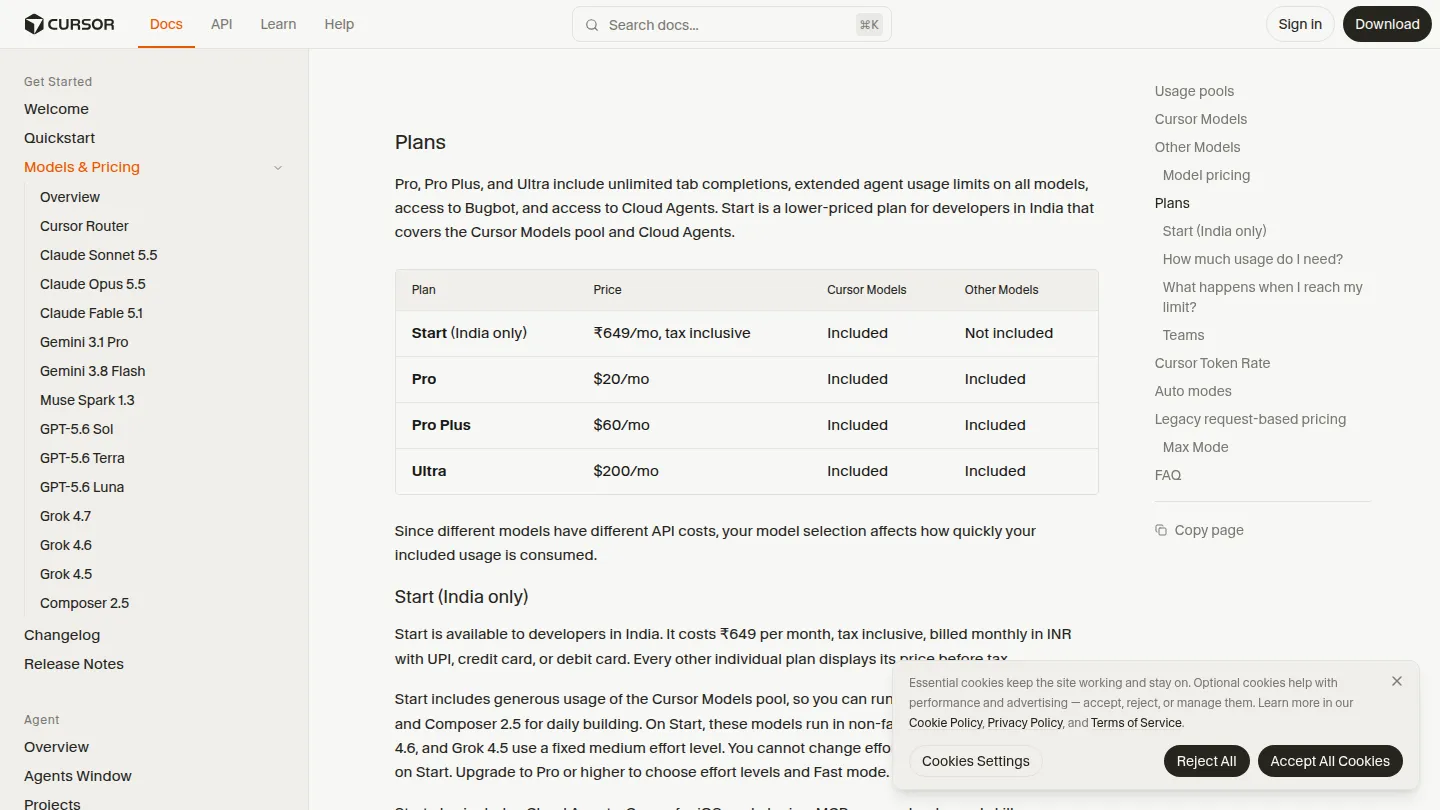Open the Privacy Policy link
Viewport: 1440px width, 810px height.
(x=1025, y=723)
